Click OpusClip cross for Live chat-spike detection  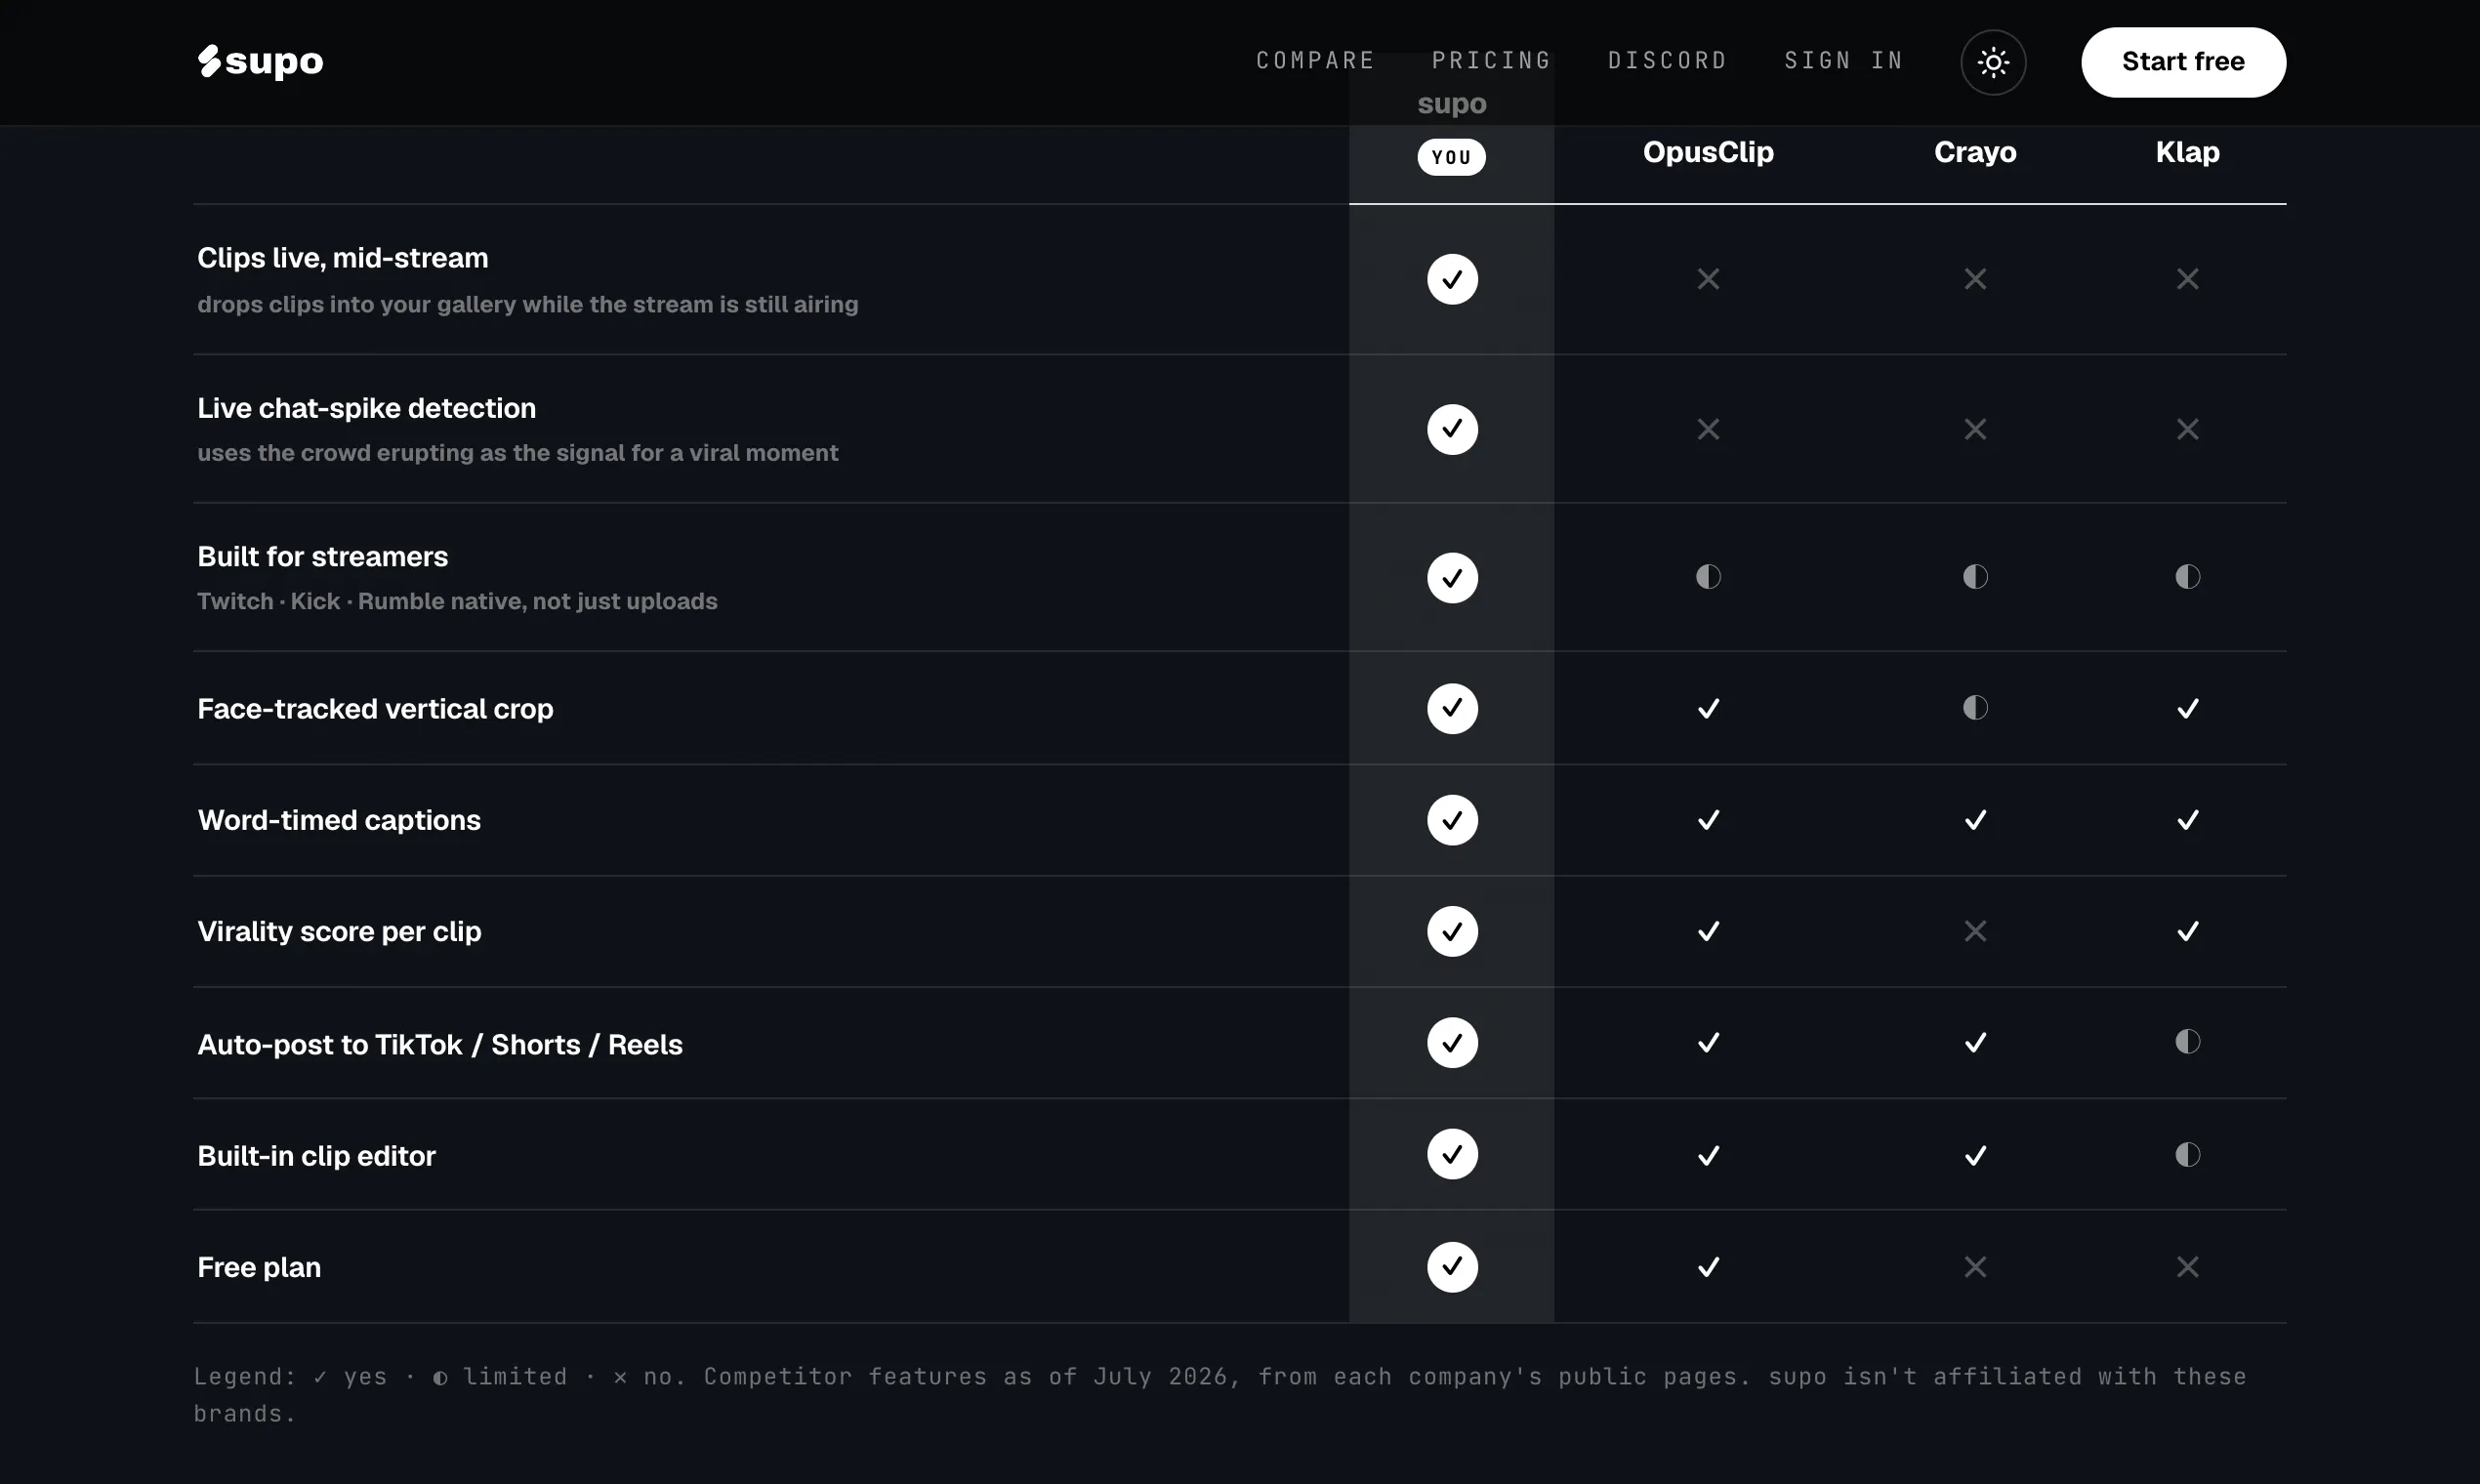pos(1708,429)
